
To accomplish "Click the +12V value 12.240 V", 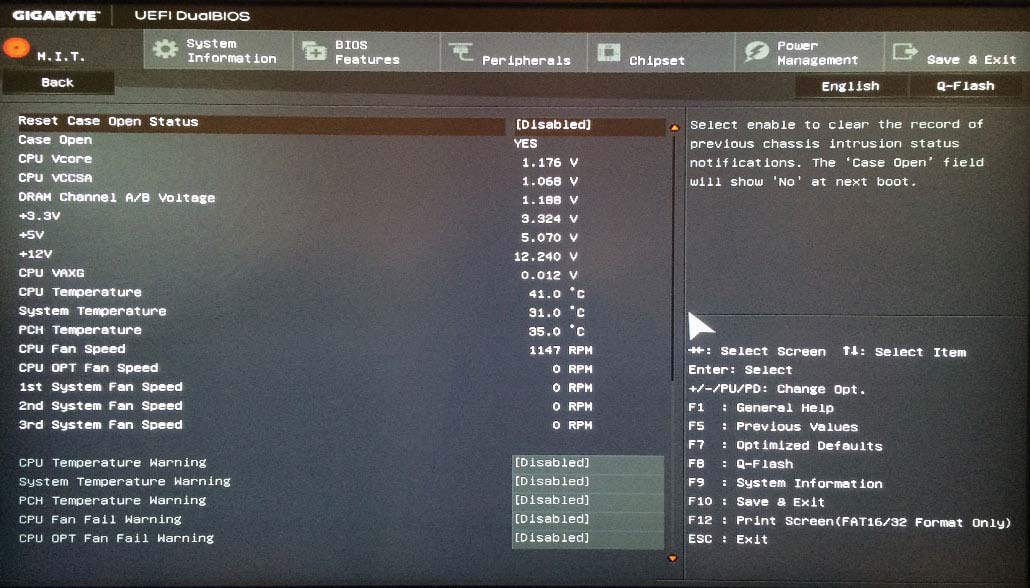I will [x=546, y=257].
